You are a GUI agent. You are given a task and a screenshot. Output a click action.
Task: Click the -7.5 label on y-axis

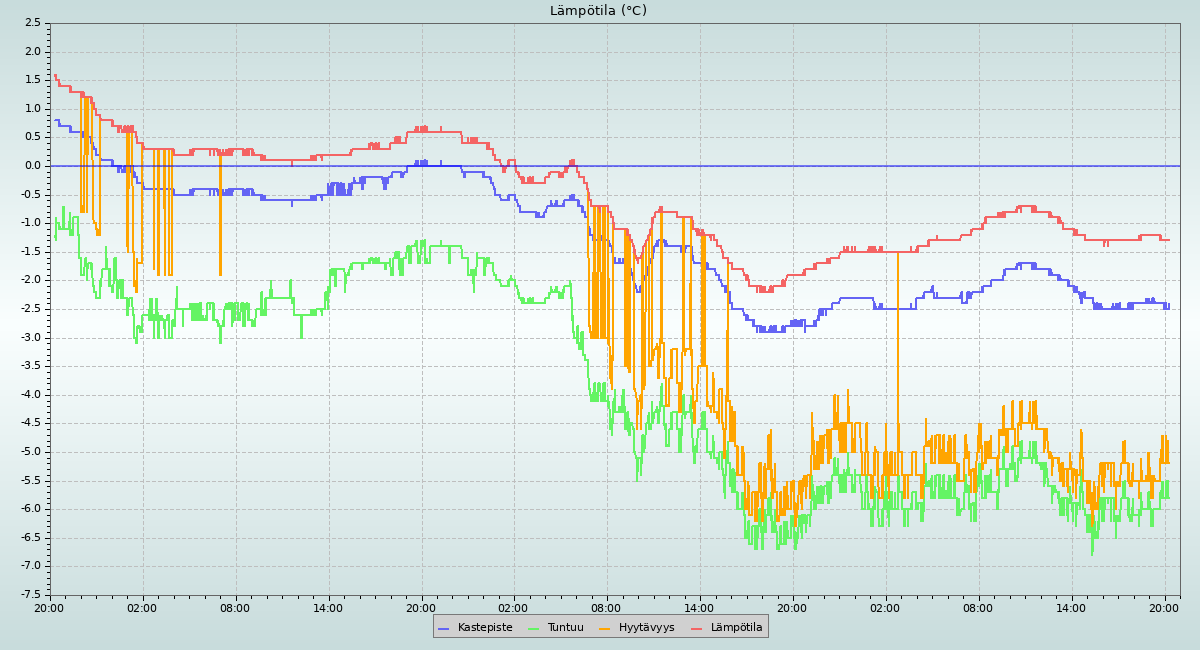[30, 595]
